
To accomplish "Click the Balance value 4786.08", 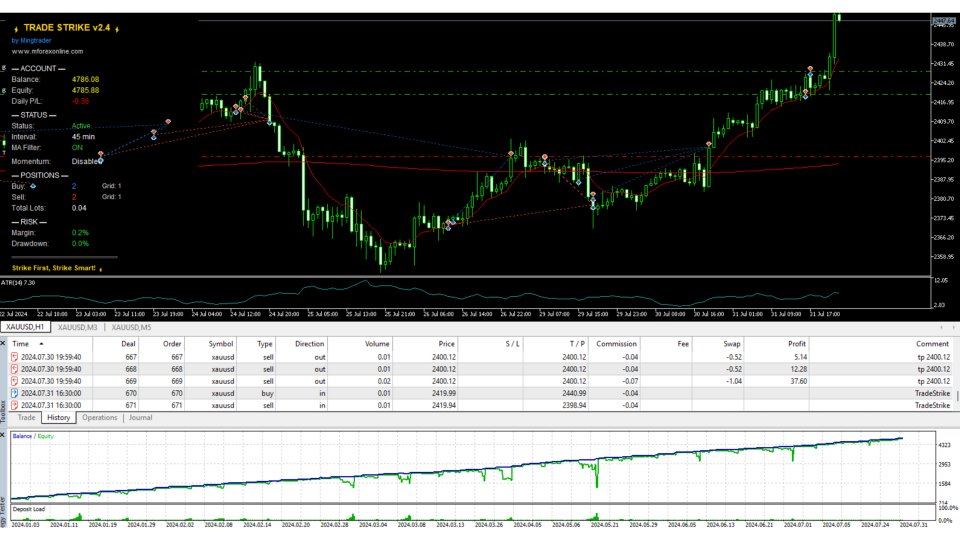I will click(x=85, y=80).
